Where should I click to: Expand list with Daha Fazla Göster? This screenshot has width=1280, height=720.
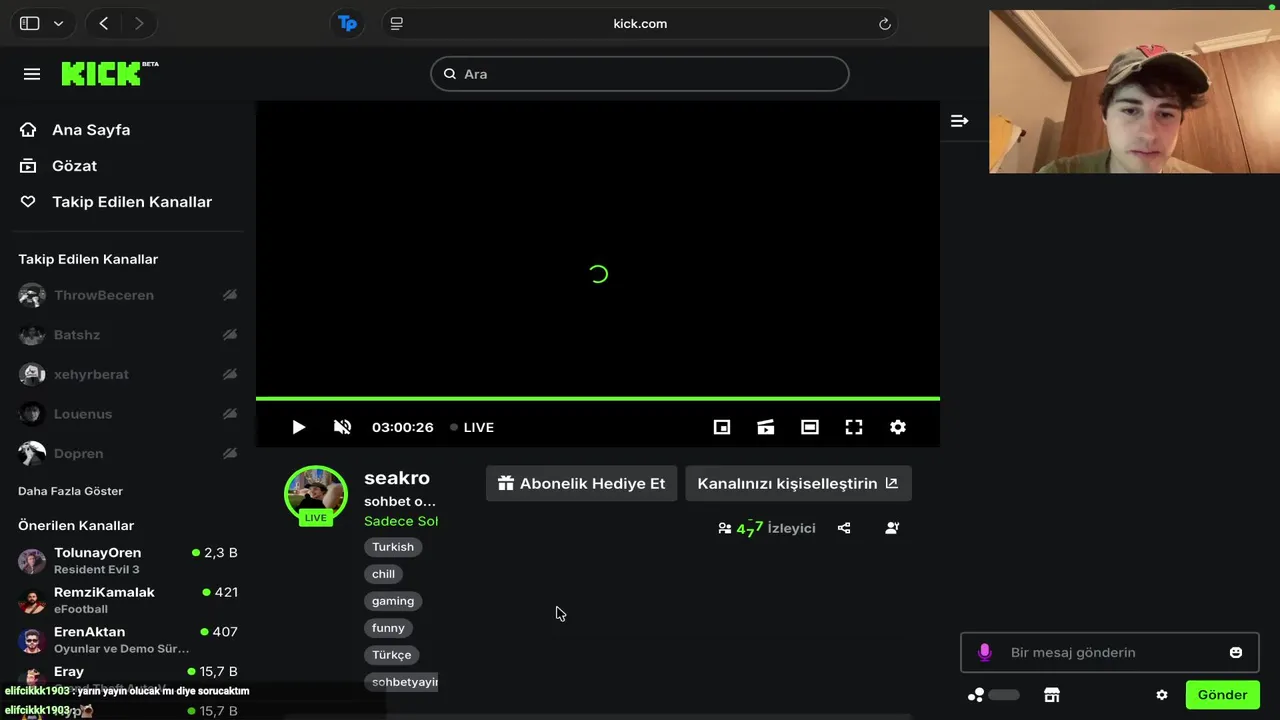[x=70, y=491]
